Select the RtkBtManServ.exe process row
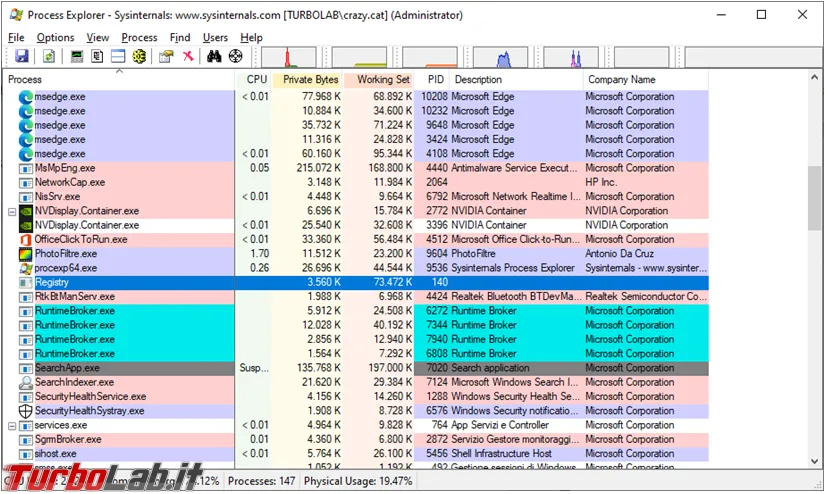This screenshot has height=494, width=827. point(356,297)
